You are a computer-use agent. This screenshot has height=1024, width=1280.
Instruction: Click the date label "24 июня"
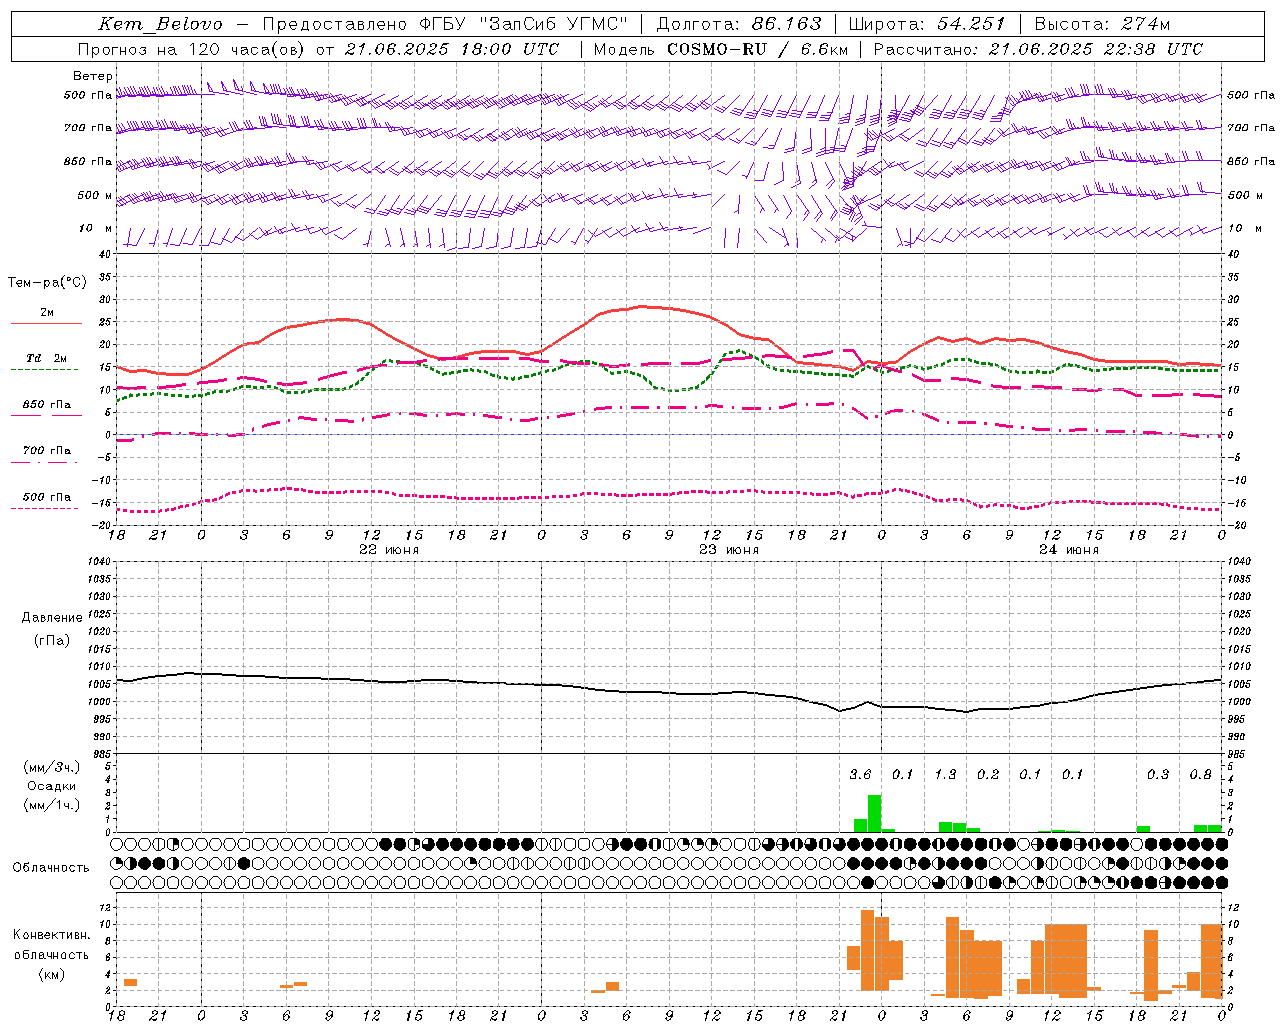click(1069, 550)
